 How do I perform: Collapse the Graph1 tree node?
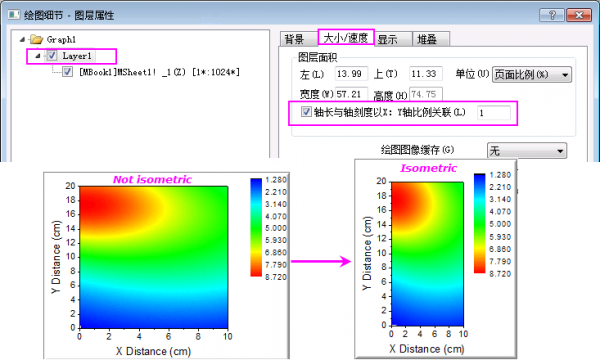click(22, 39)
